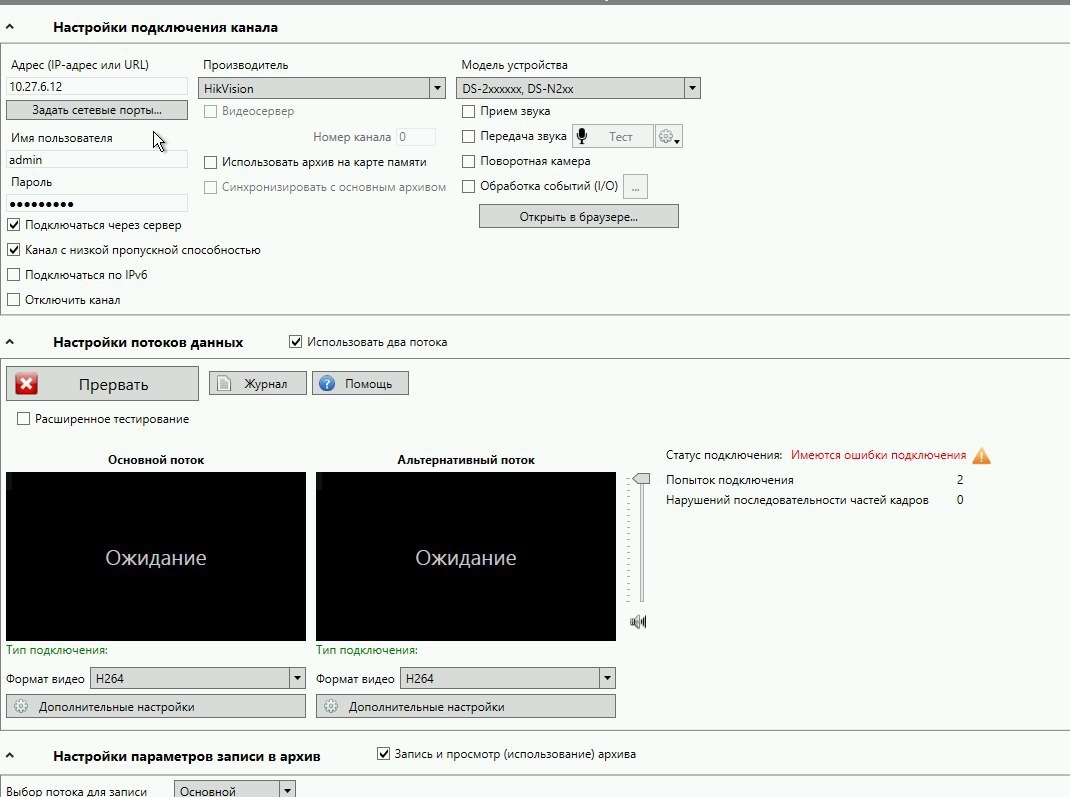This screenshot has height=797, width=1070.
Task: Open Выбор потока для записи dropdown
Action: pyautogui.click(x=288, y=790)
